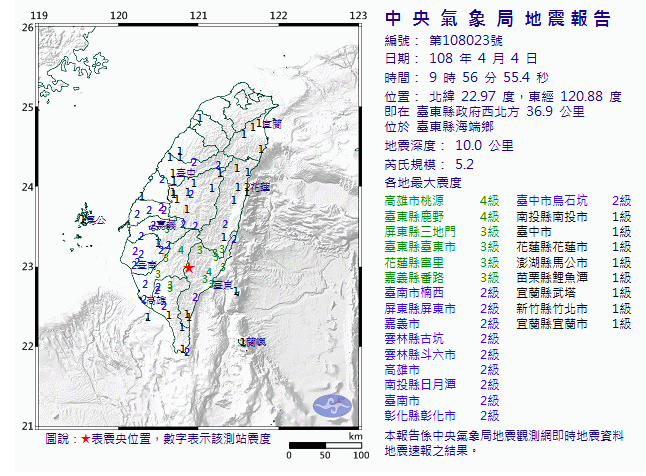Click the heading 各地最大震度
This screenshot has width=646, height=476.
(423, 182)
